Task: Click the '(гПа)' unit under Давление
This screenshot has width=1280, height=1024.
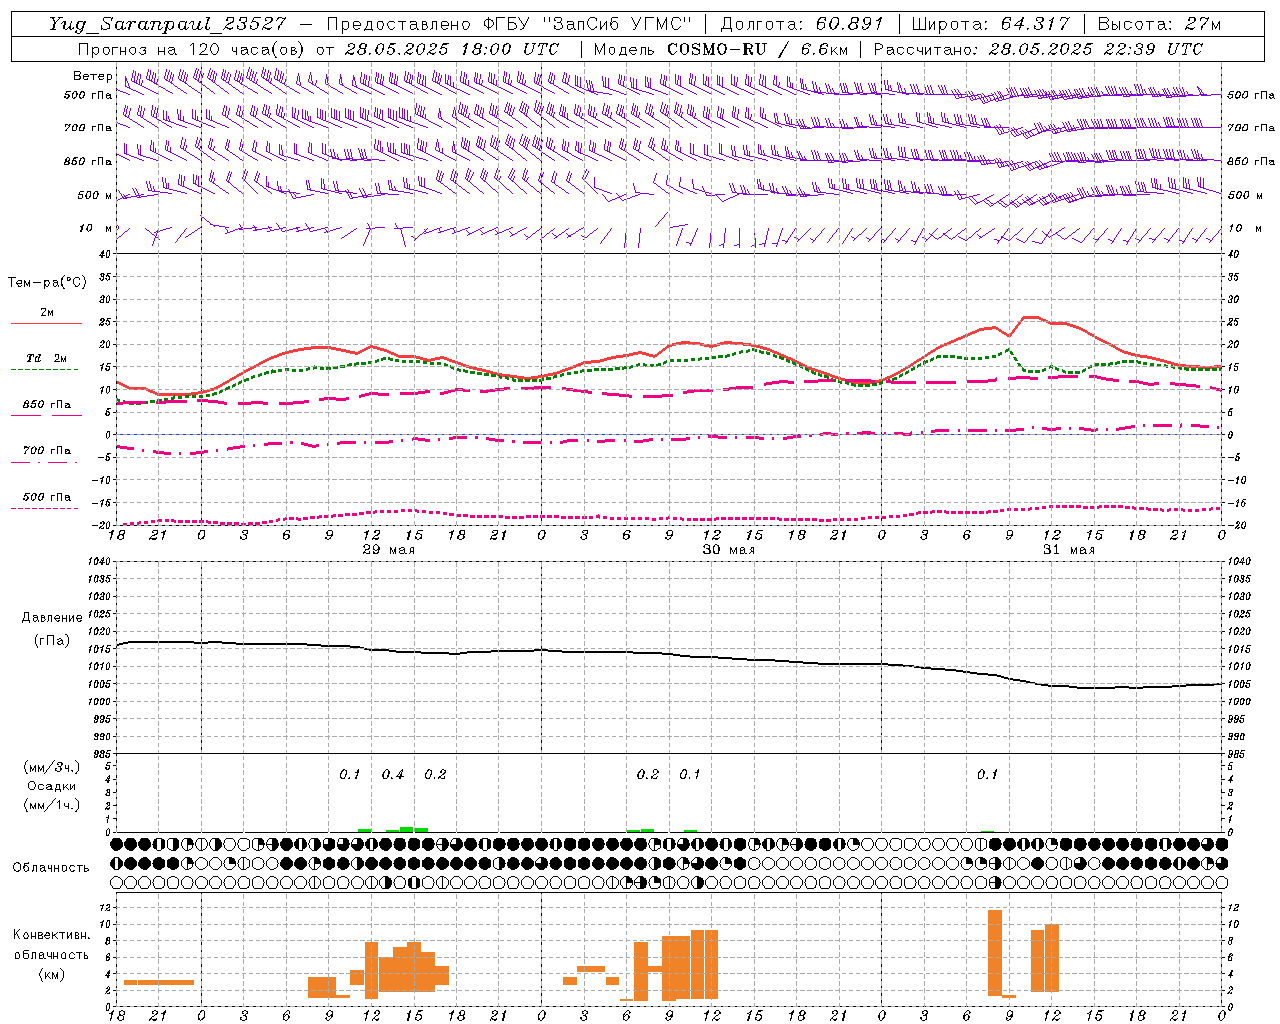Action: click(51, 640)
